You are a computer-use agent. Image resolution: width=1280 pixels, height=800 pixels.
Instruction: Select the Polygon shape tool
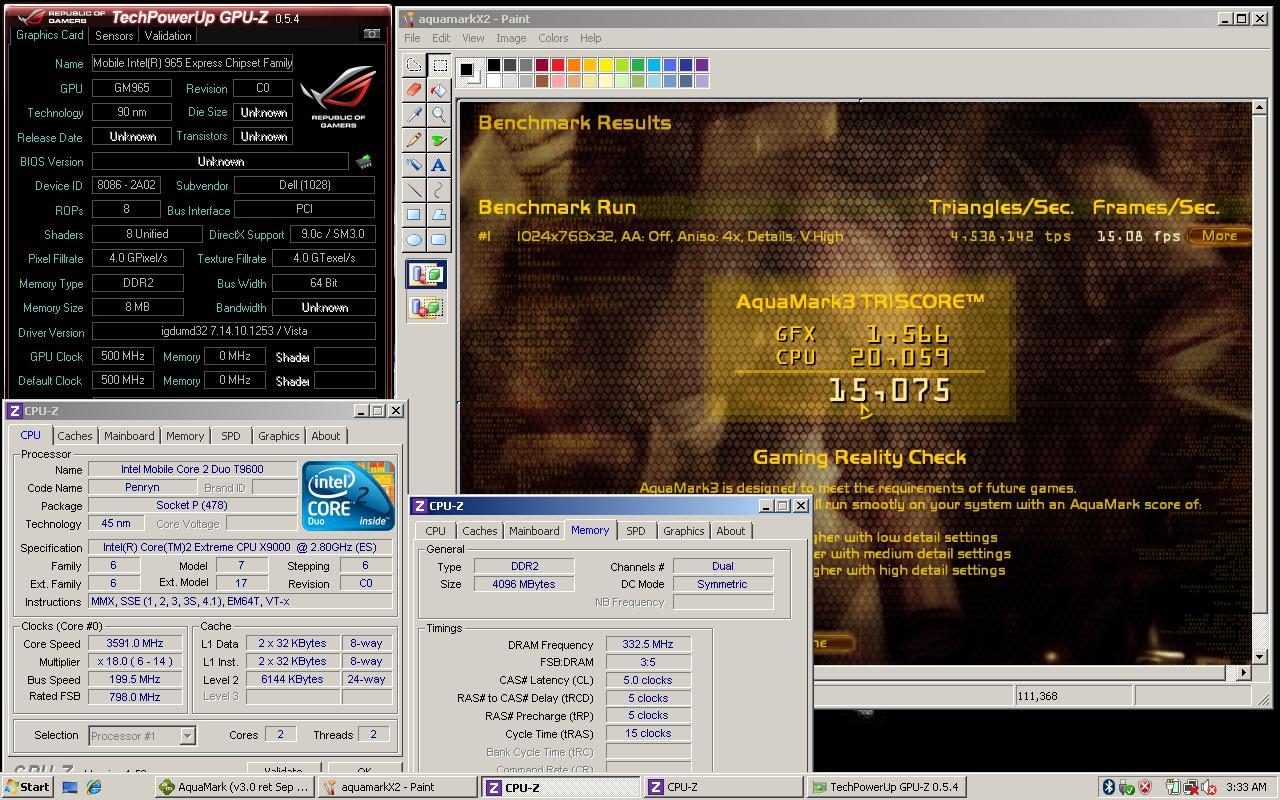439,215
